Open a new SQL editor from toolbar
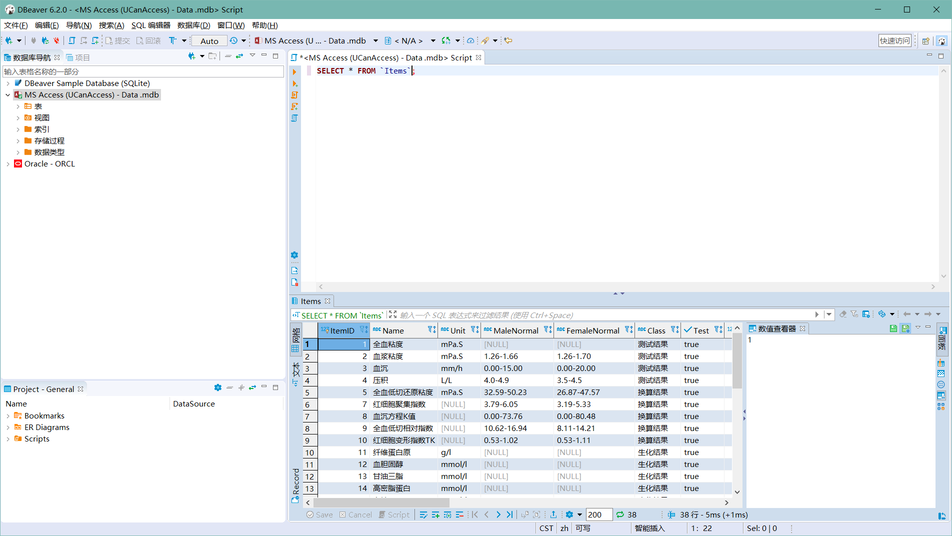Screen dimensions: 952x536 72,41
